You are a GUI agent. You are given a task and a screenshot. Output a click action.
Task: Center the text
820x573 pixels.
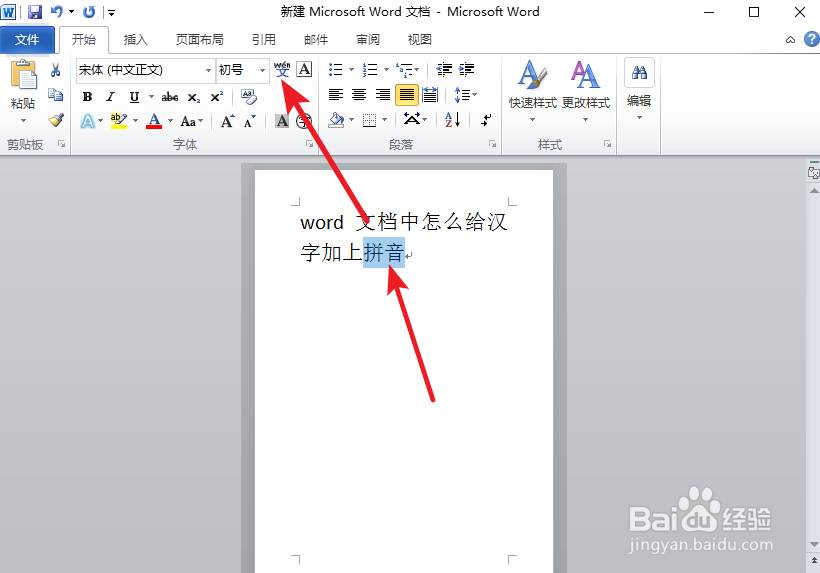[x=359, y=95]
